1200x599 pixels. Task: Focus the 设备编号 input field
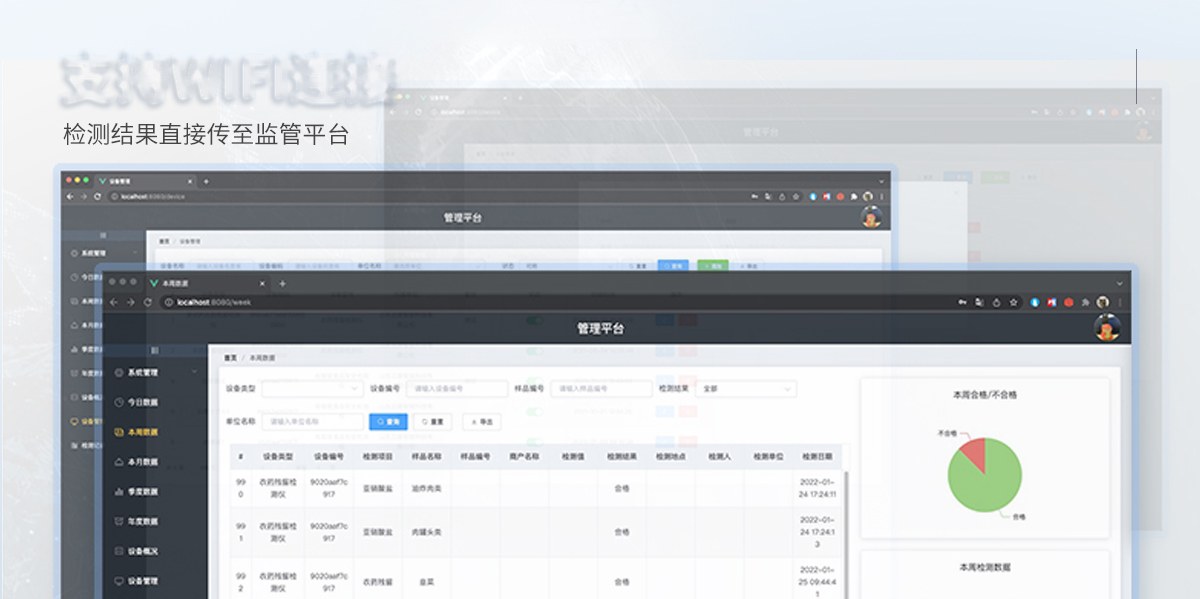pyautogui.click(x=457, y=388)
